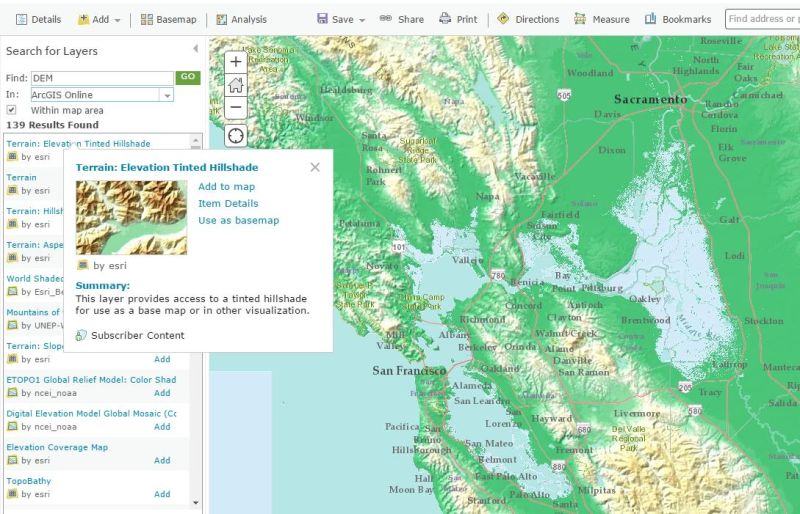Click Item Details link
The width and height of the screenshot is (800, 514).
[228, 204]
